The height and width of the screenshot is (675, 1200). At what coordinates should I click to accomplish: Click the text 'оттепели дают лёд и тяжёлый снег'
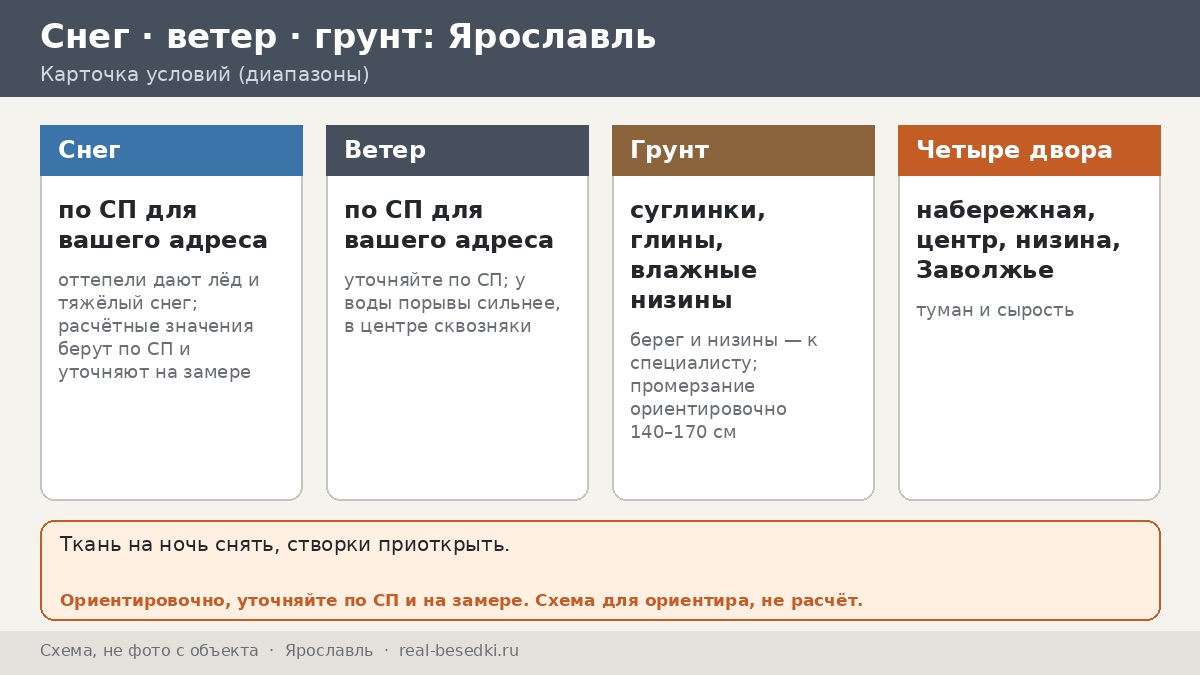coord(158,292)
